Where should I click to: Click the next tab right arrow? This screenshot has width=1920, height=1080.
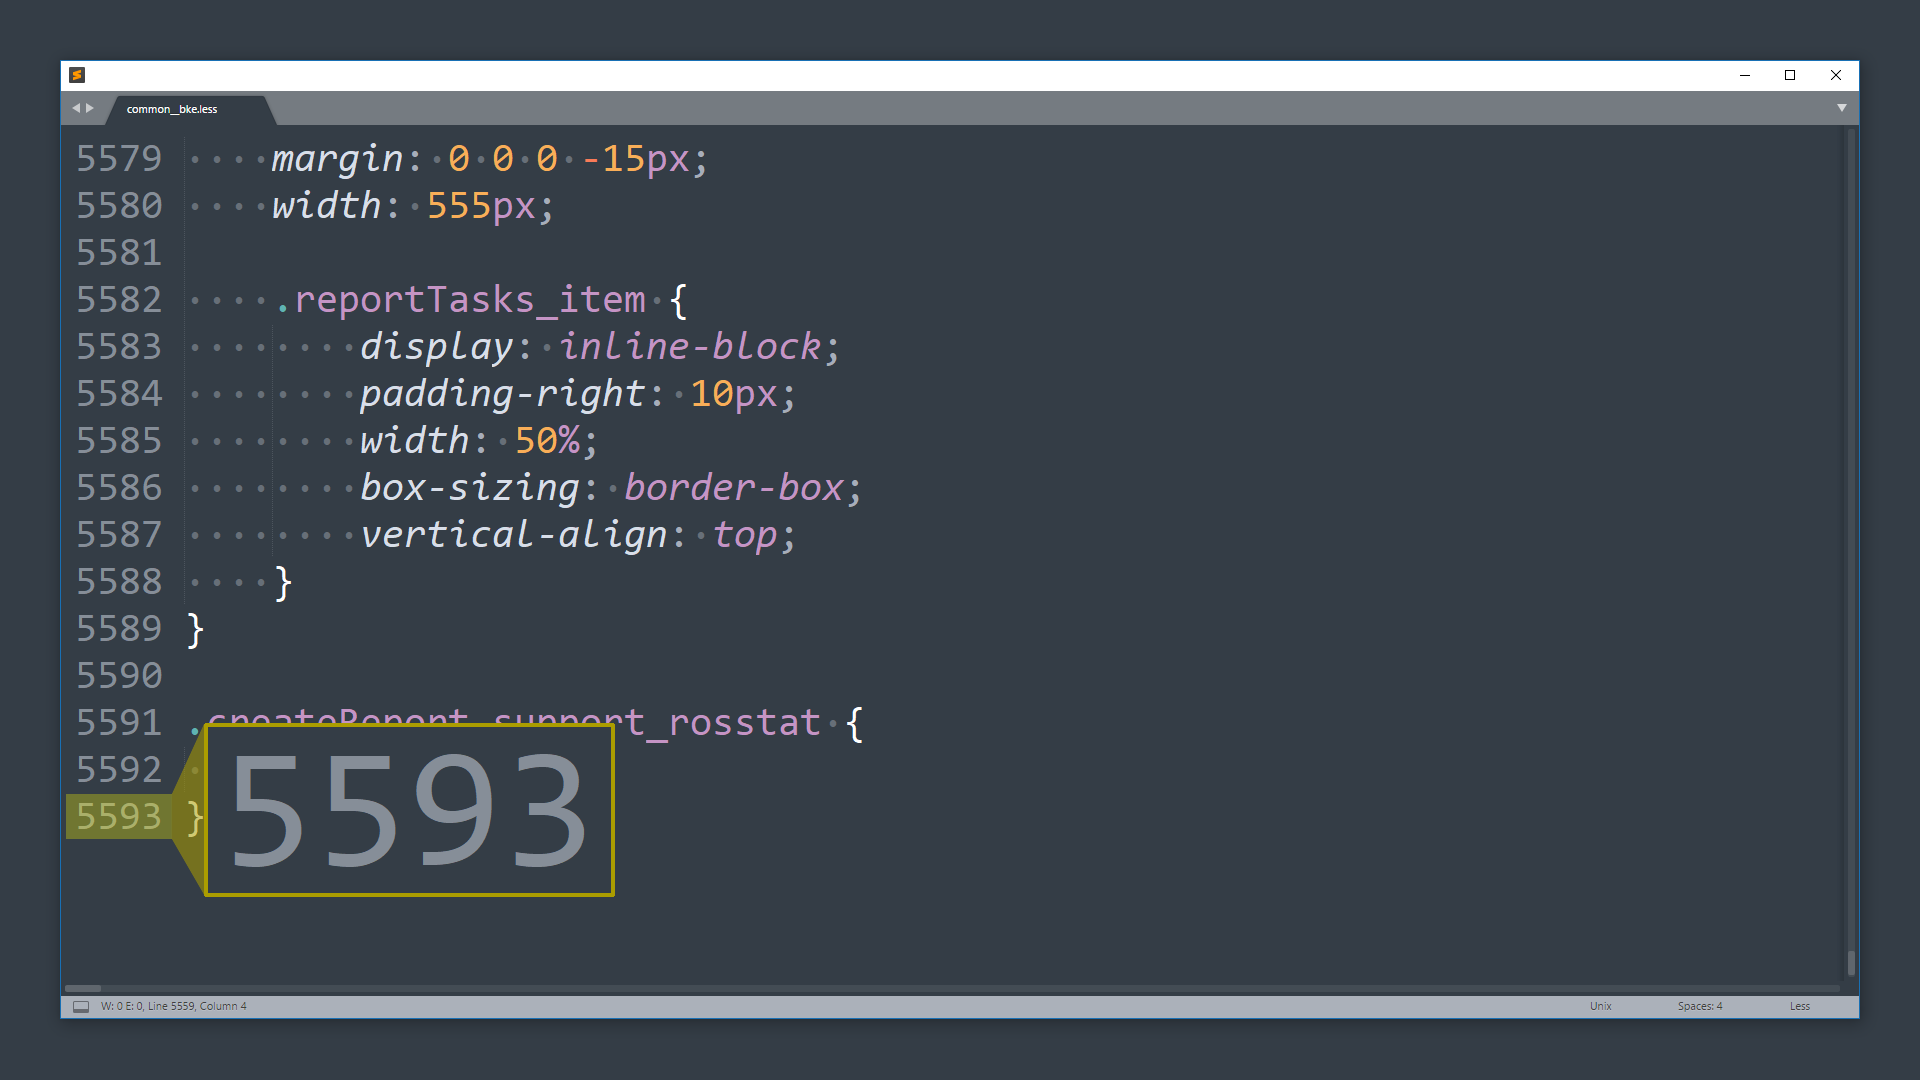click(90, 108)
